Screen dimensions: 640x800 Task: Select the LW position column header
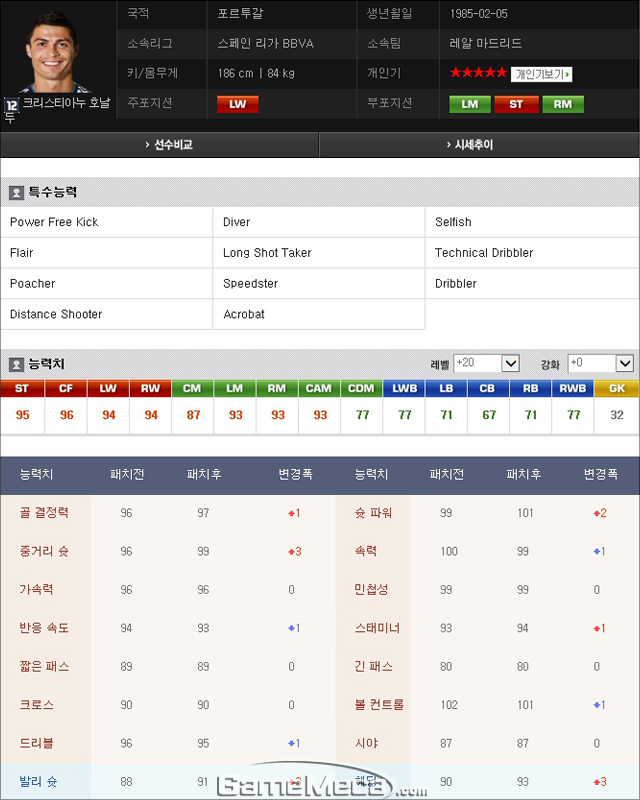click(x=108, y=388)
